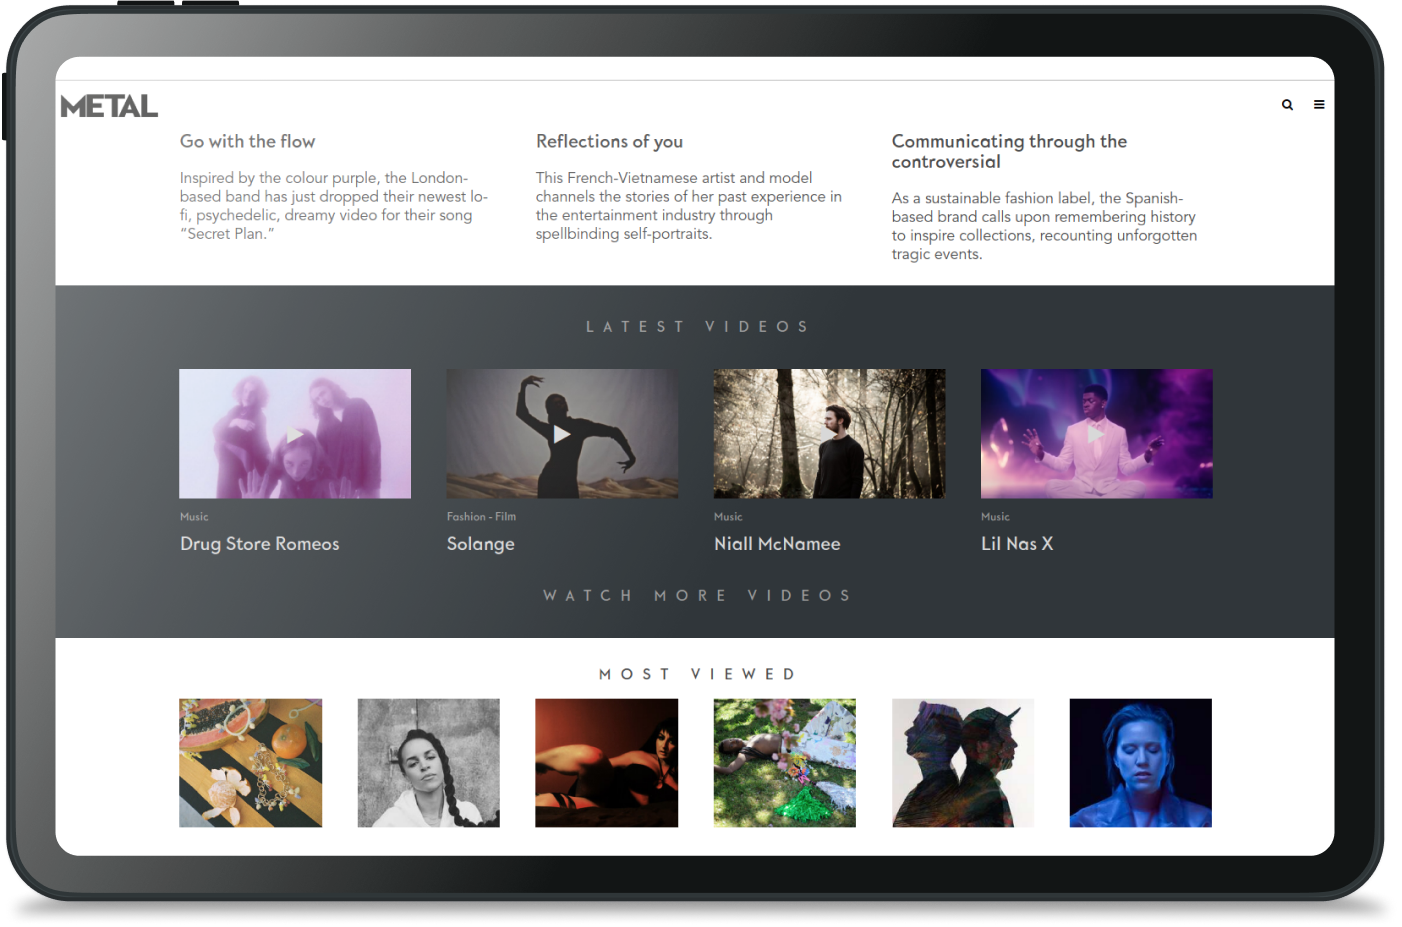Open the Niall McNamee video thumbnail
The height and width of the screenshot is (927, 1402).
pyautogui.click(x=829, y=434)
